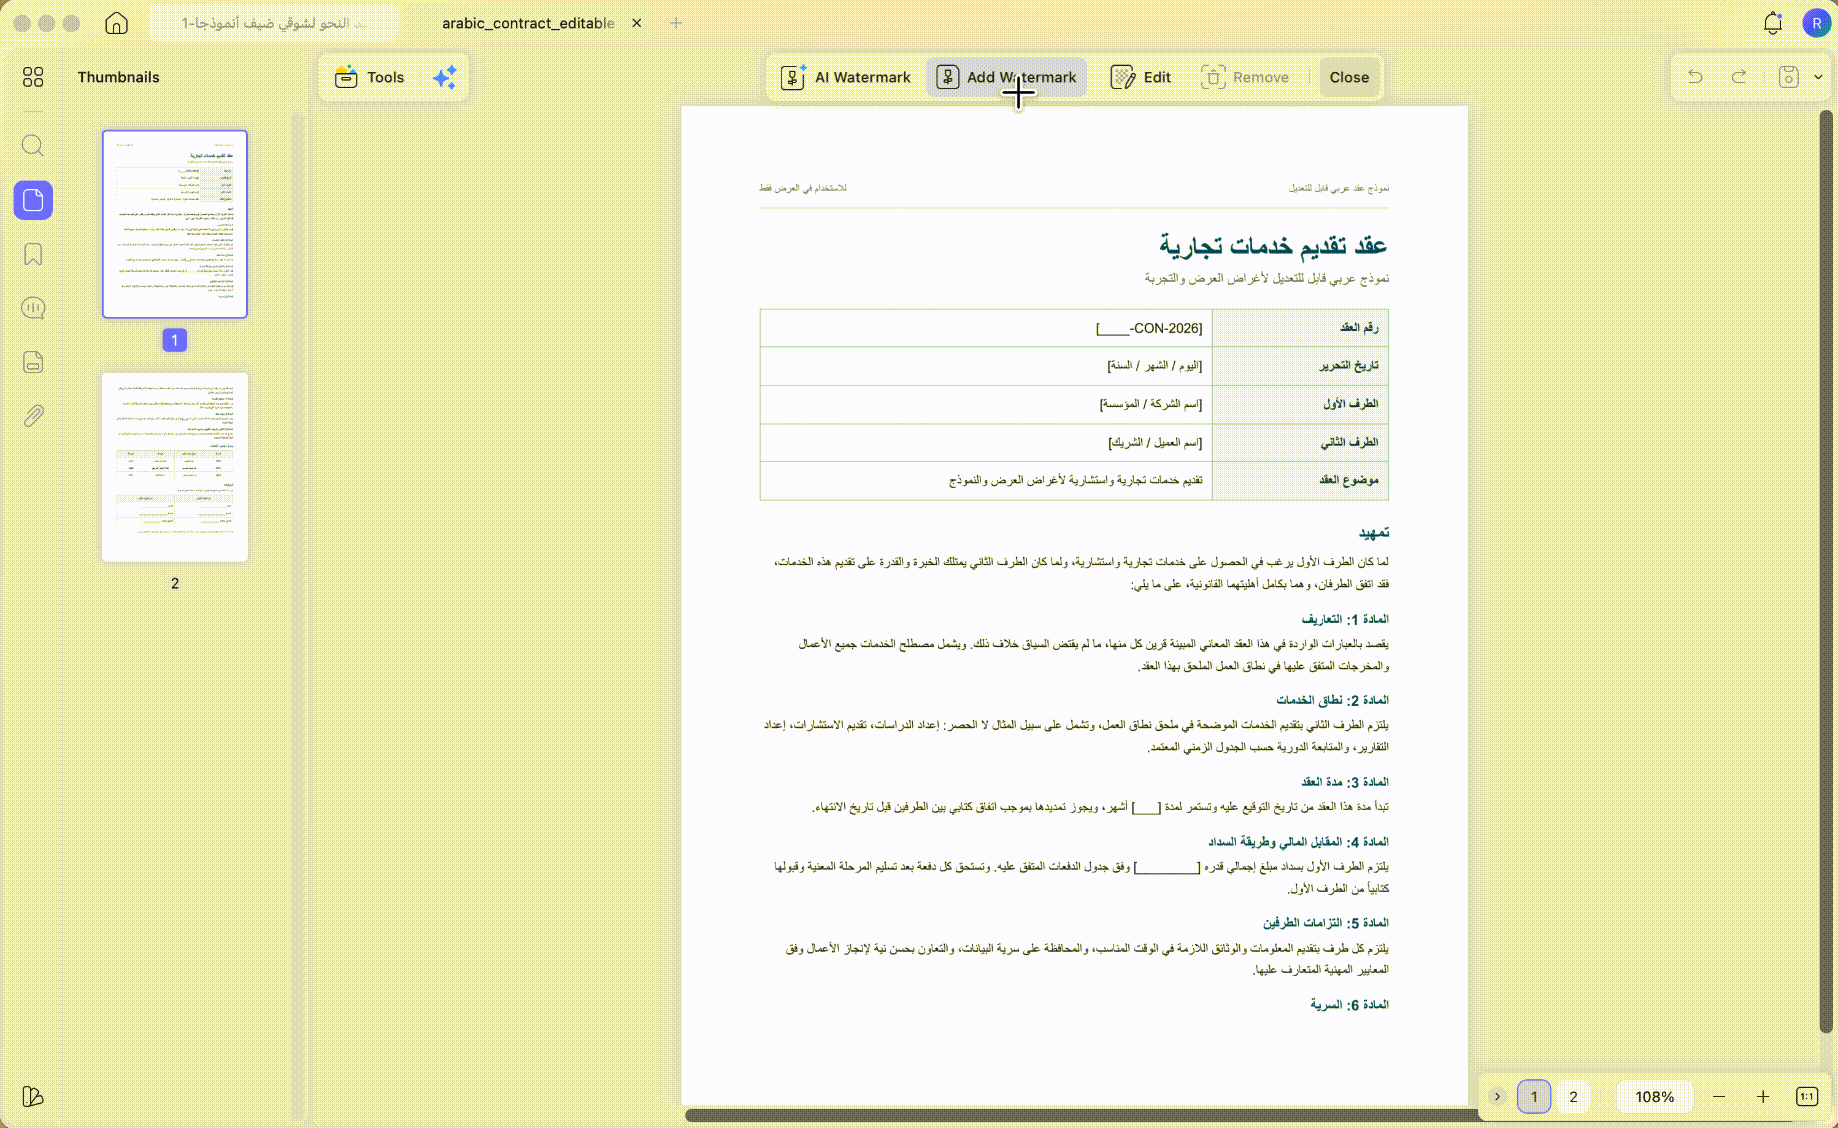Switch to the first Arabic document tab
This screenshot has height=1128, width=1838.
coord(273,23)
